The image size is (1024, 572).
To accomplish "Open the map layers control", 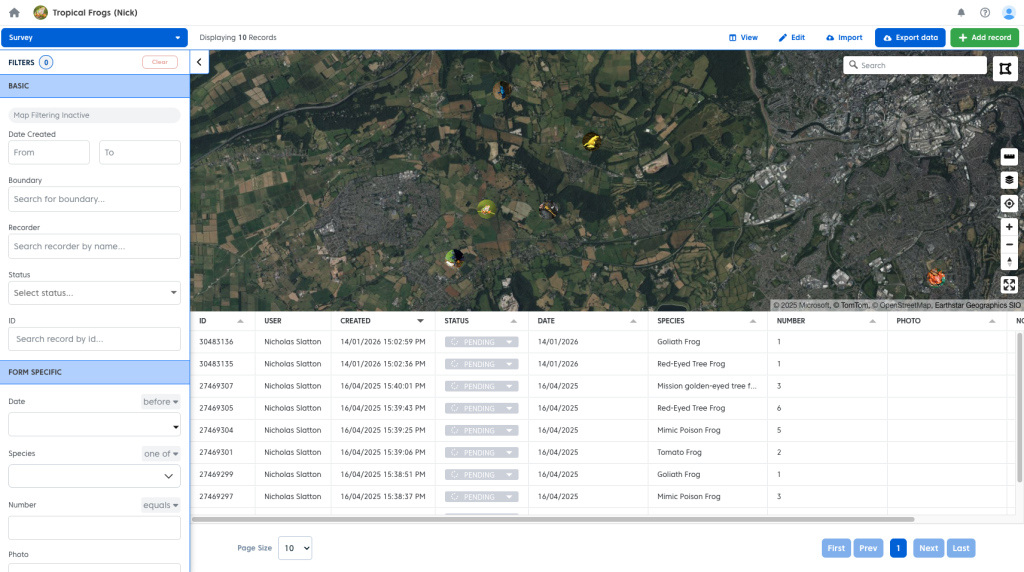I will tap(1009, 180).
